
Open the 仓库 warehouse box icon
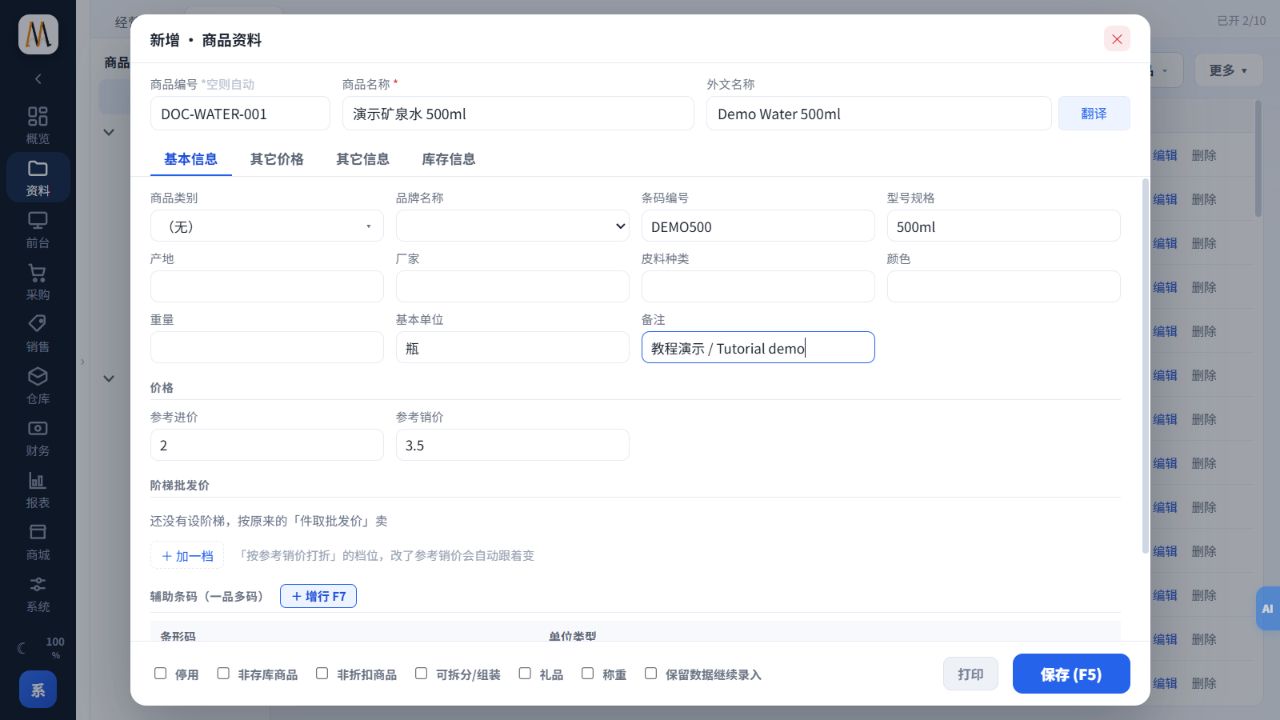(37, 385)
